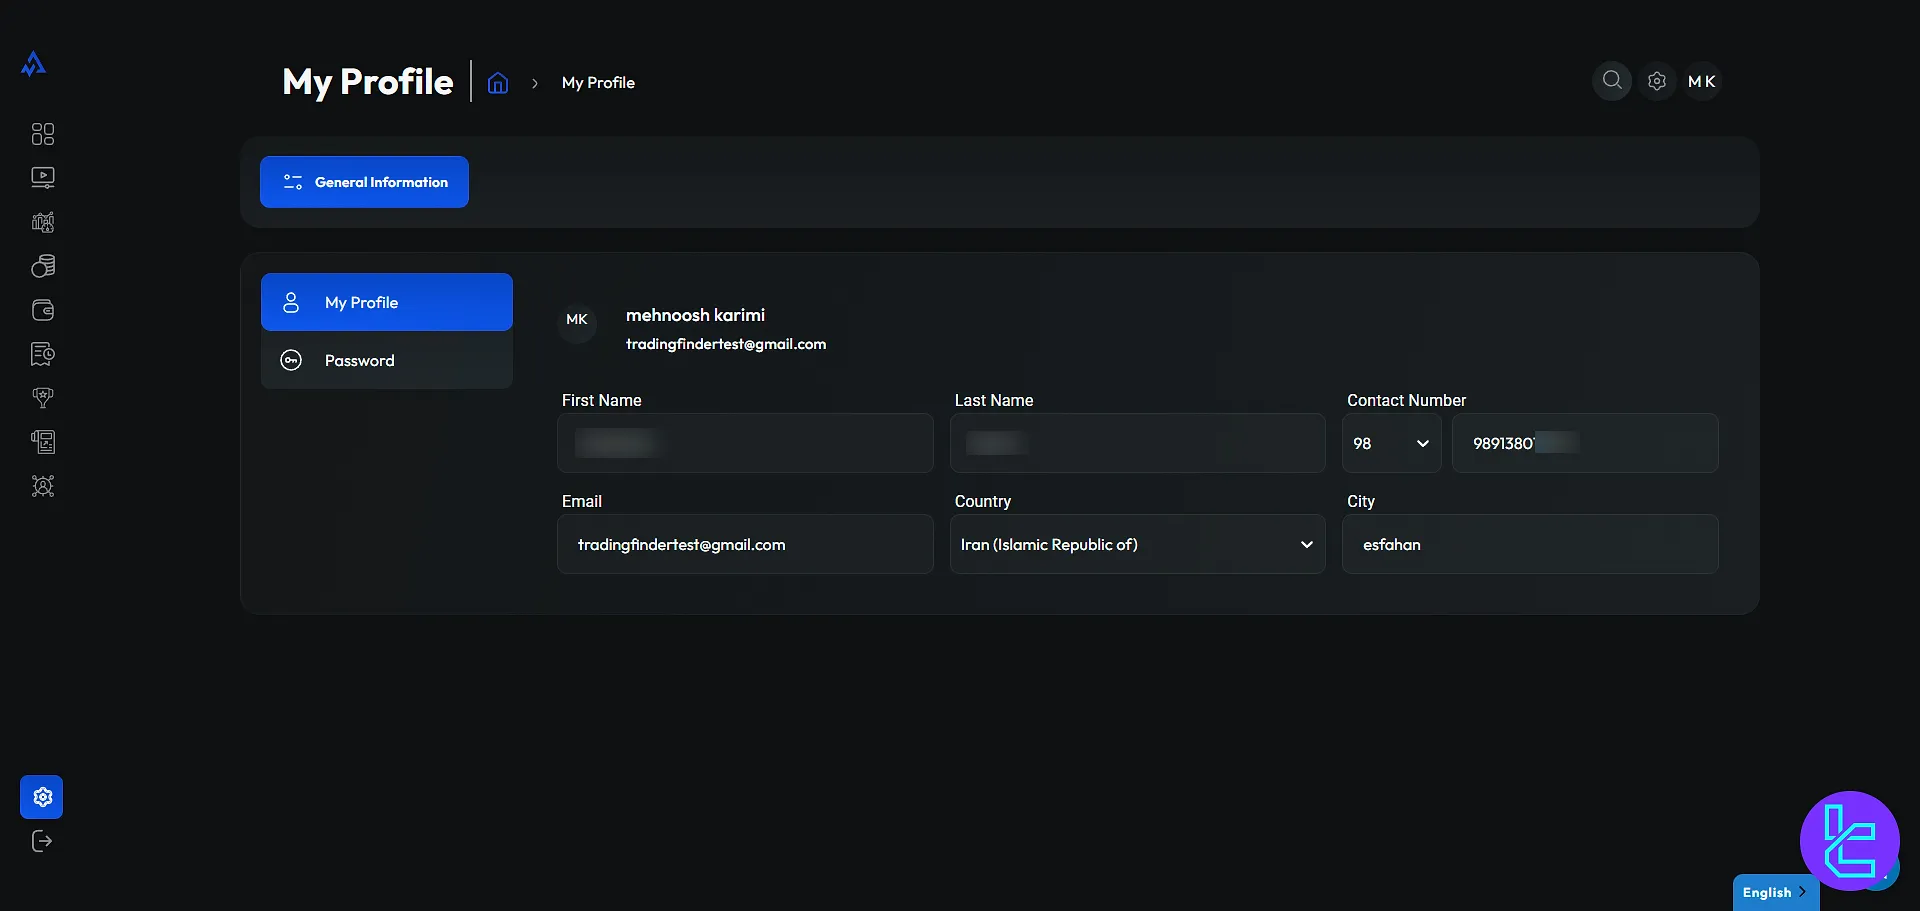The width and height of the screenshot is (1920, 911).
Task: Select the General Information tab
Action: 364,182
